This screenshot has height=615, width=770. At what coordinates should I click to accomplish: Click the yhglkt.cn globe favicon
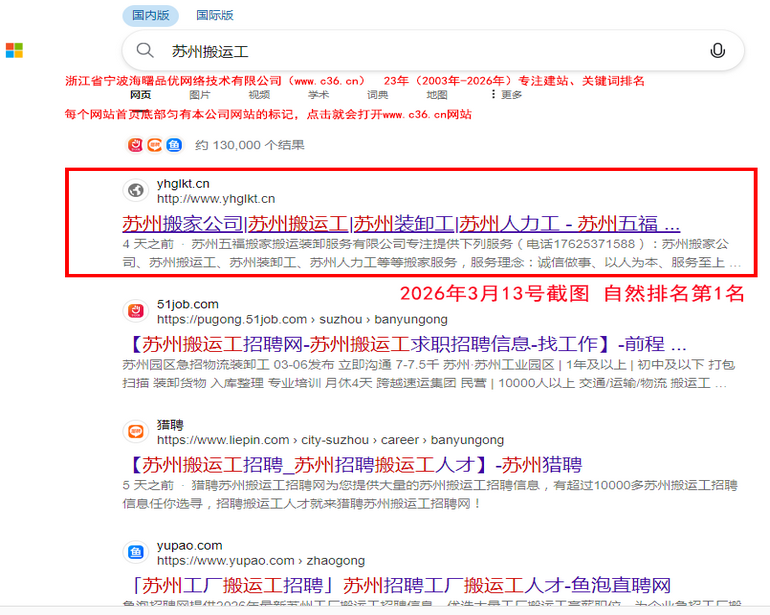134,190
